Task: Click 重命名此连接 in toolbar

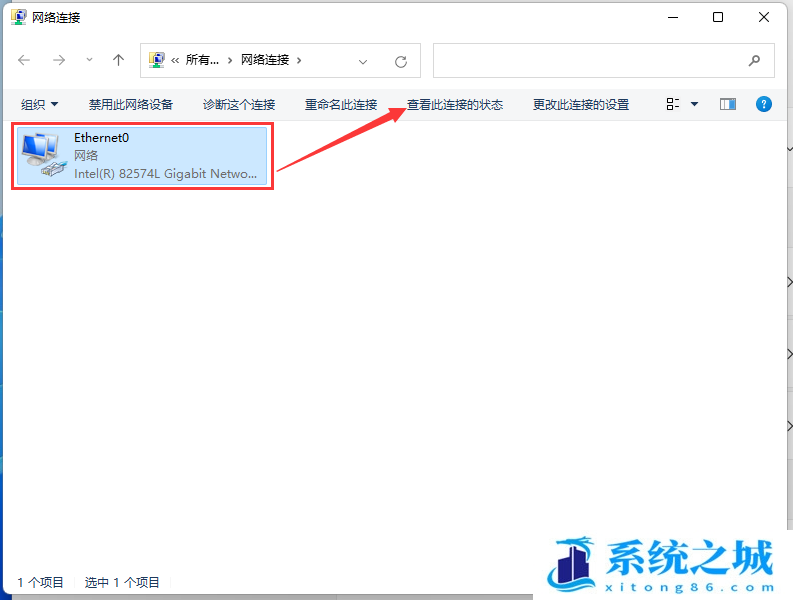Action: pyautogui.click(x=341, y=104)
